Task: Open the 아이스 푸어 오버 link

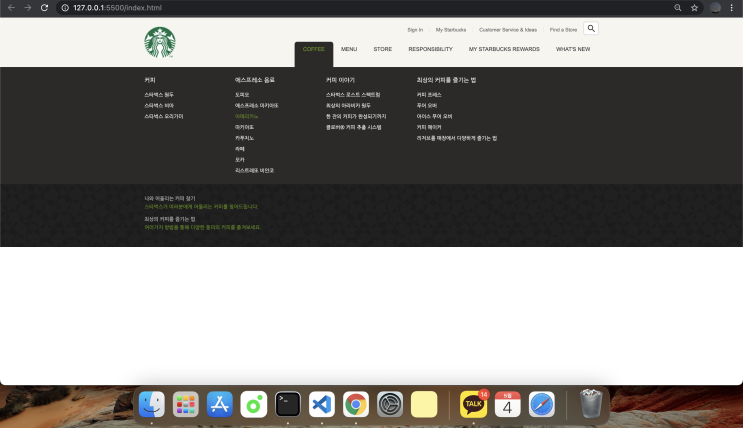Action: tap(434, 117)
